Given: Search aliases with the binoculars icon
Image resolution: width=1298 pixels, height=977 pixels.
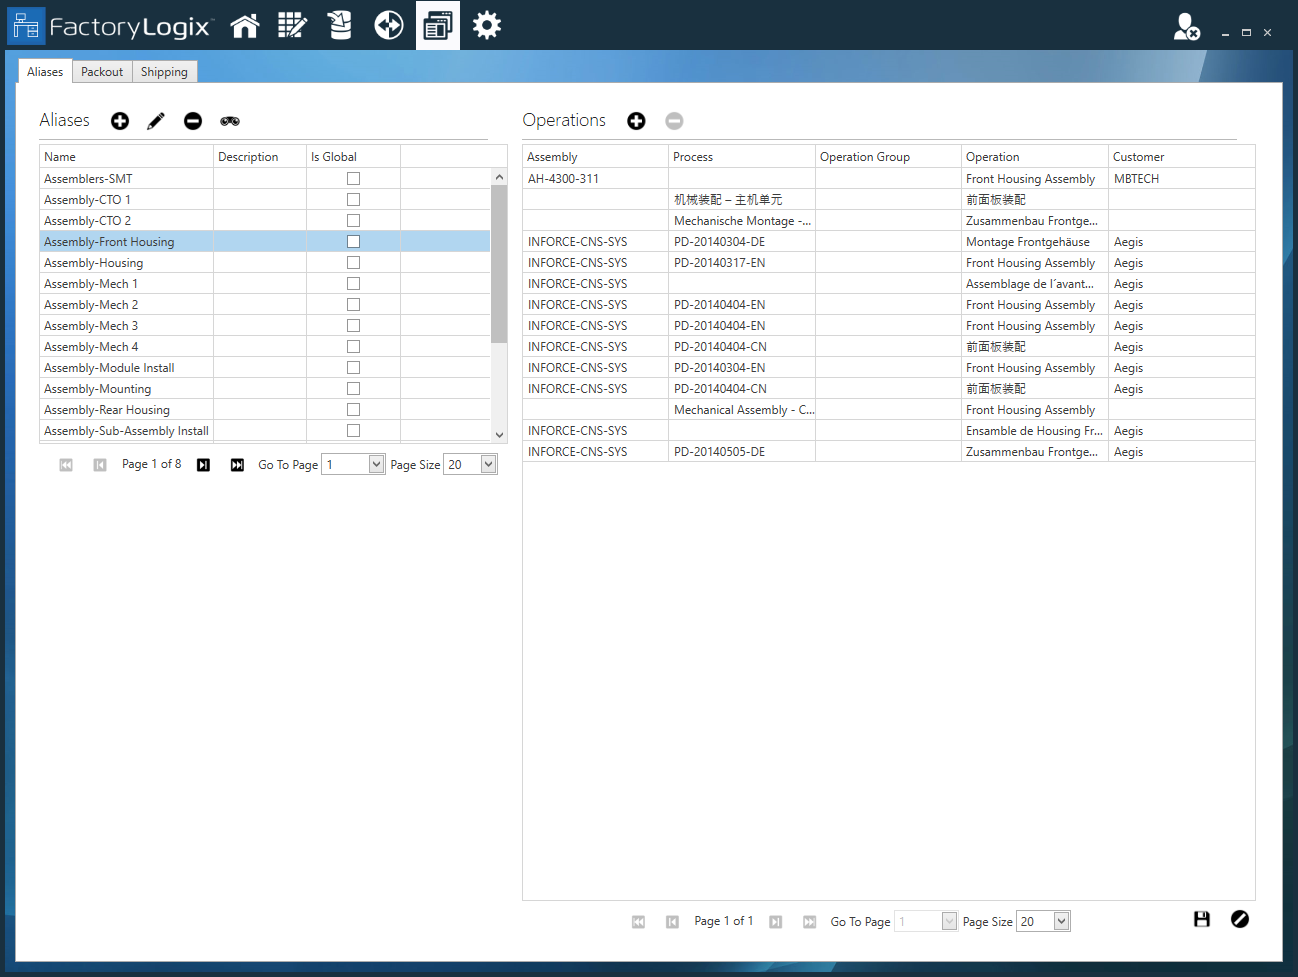Looking at the screenshot, I should click(229, 121).
